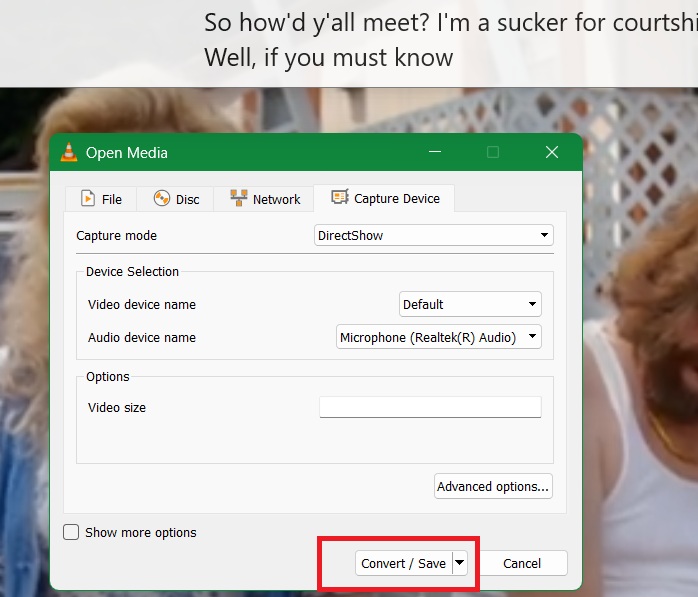This screenshot has width=698, height=597.
Task: Select the Capture Device tab label
Action: pyautogui.click(x=396, y=198)
